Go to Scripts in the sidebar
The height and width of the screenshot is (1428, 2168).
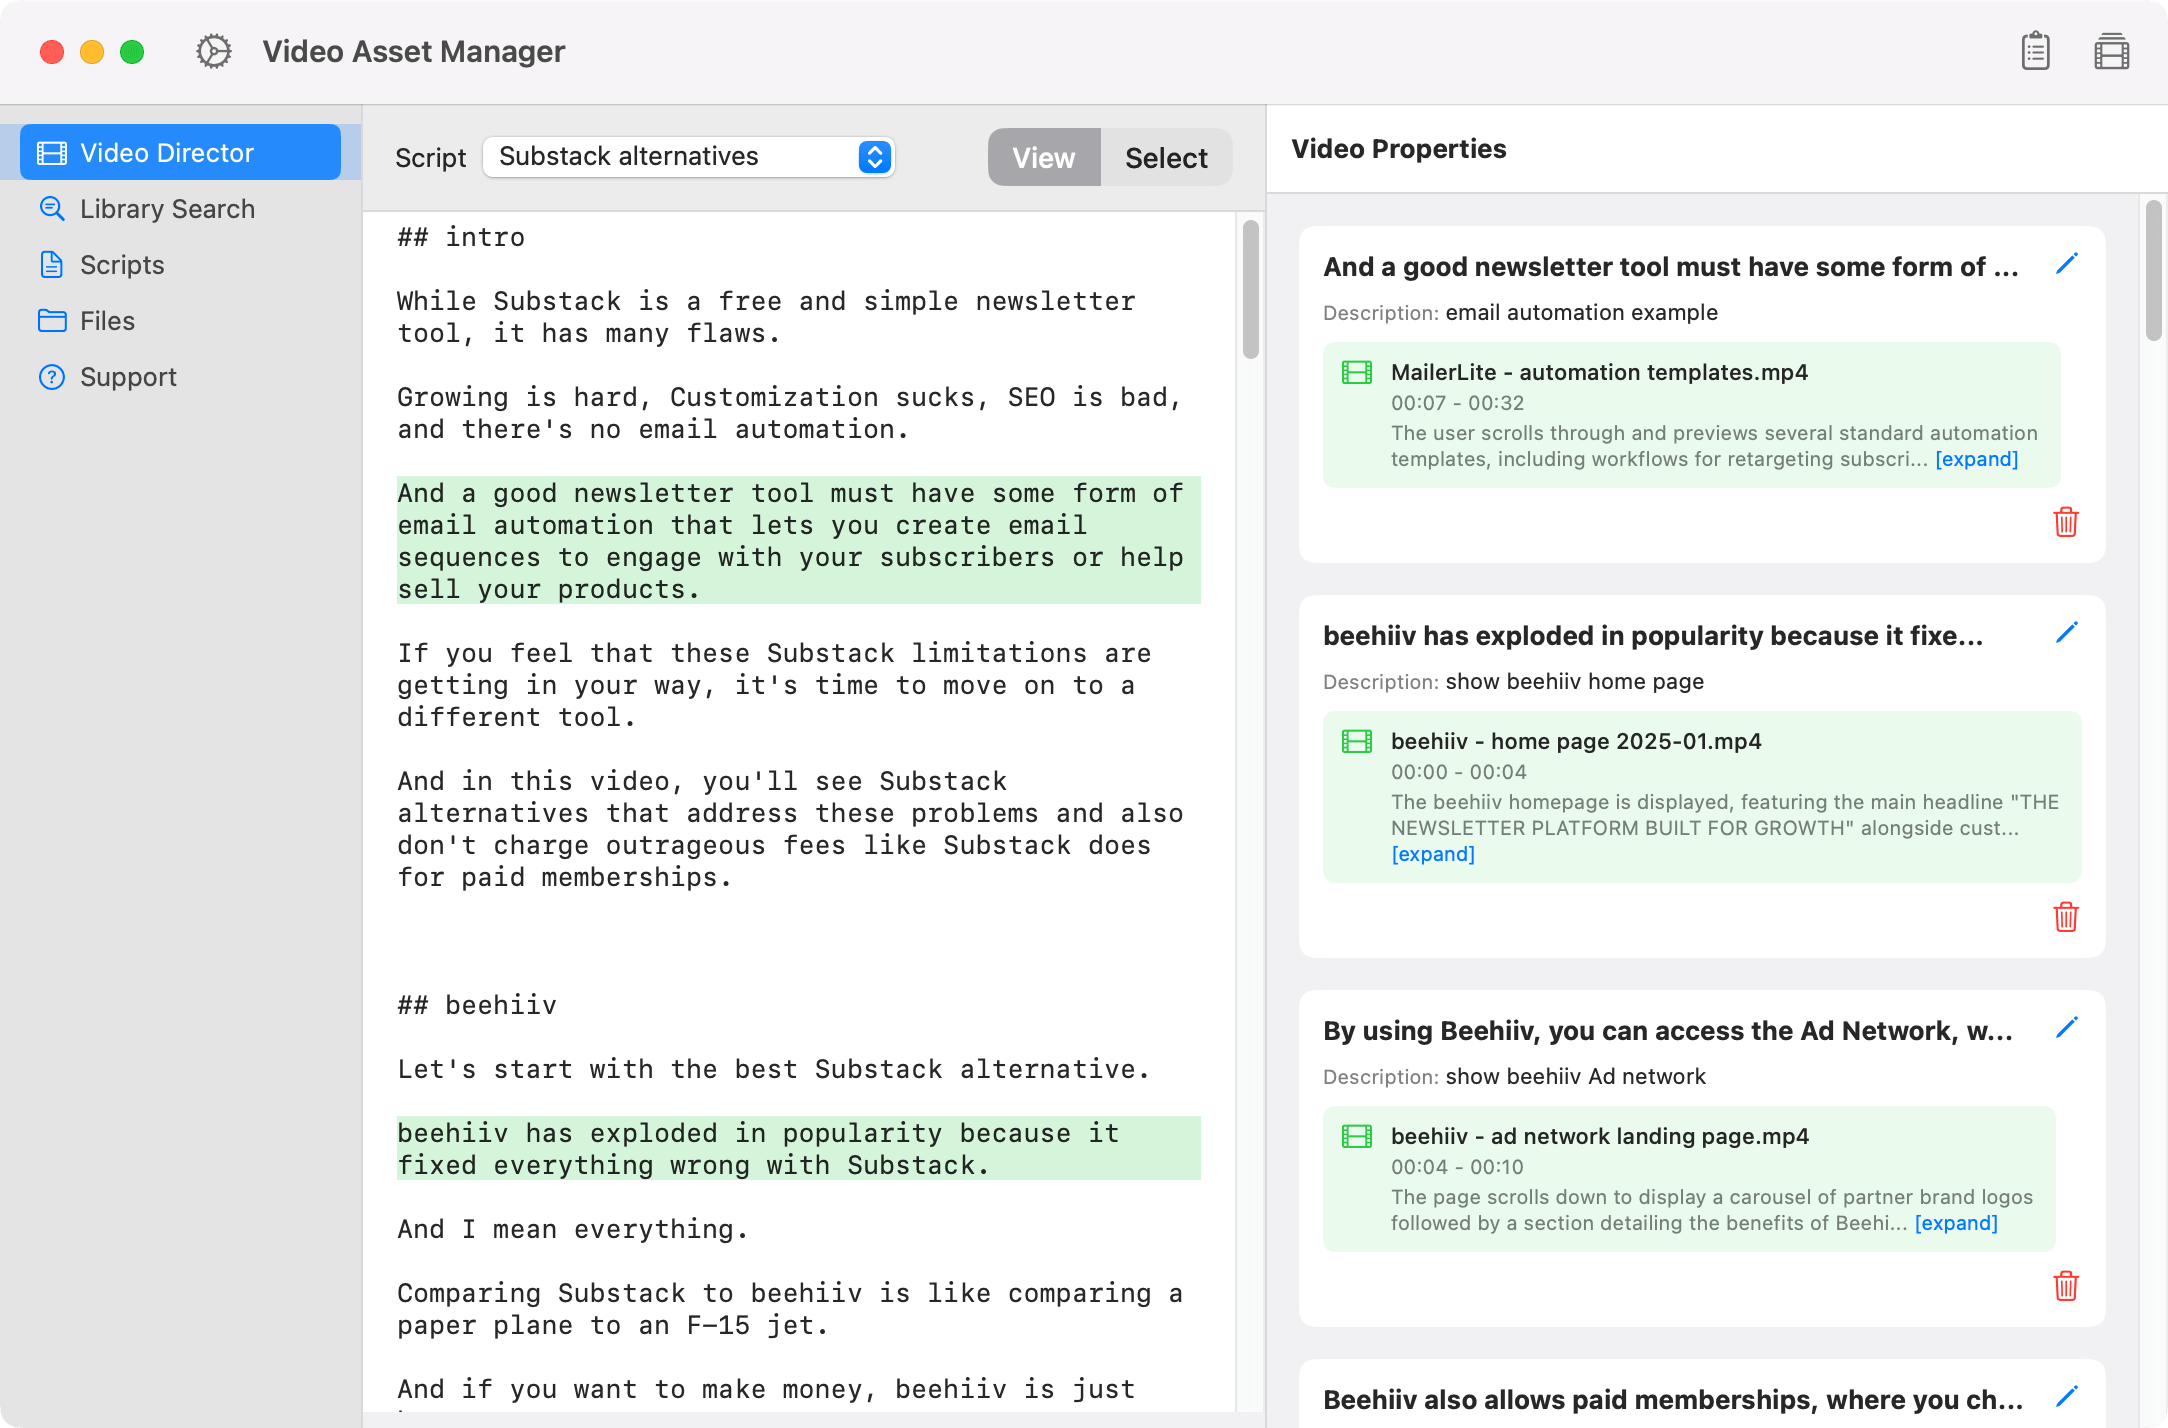pos(122,265)
